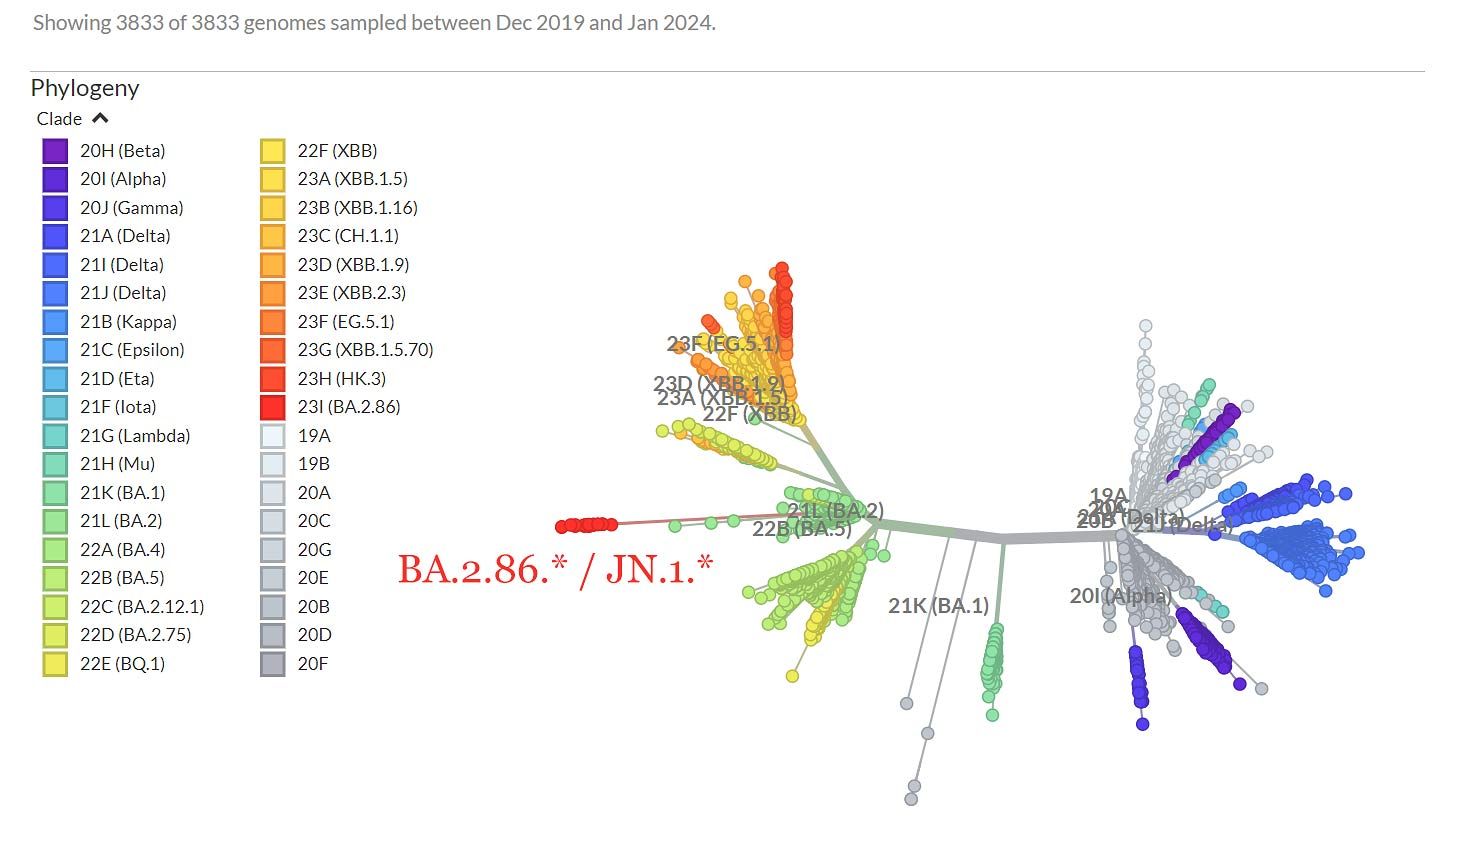Viewport: 1458px width, 855px height.
Task: Click the genomes sampled summary text
Action: tap(374, 22)
